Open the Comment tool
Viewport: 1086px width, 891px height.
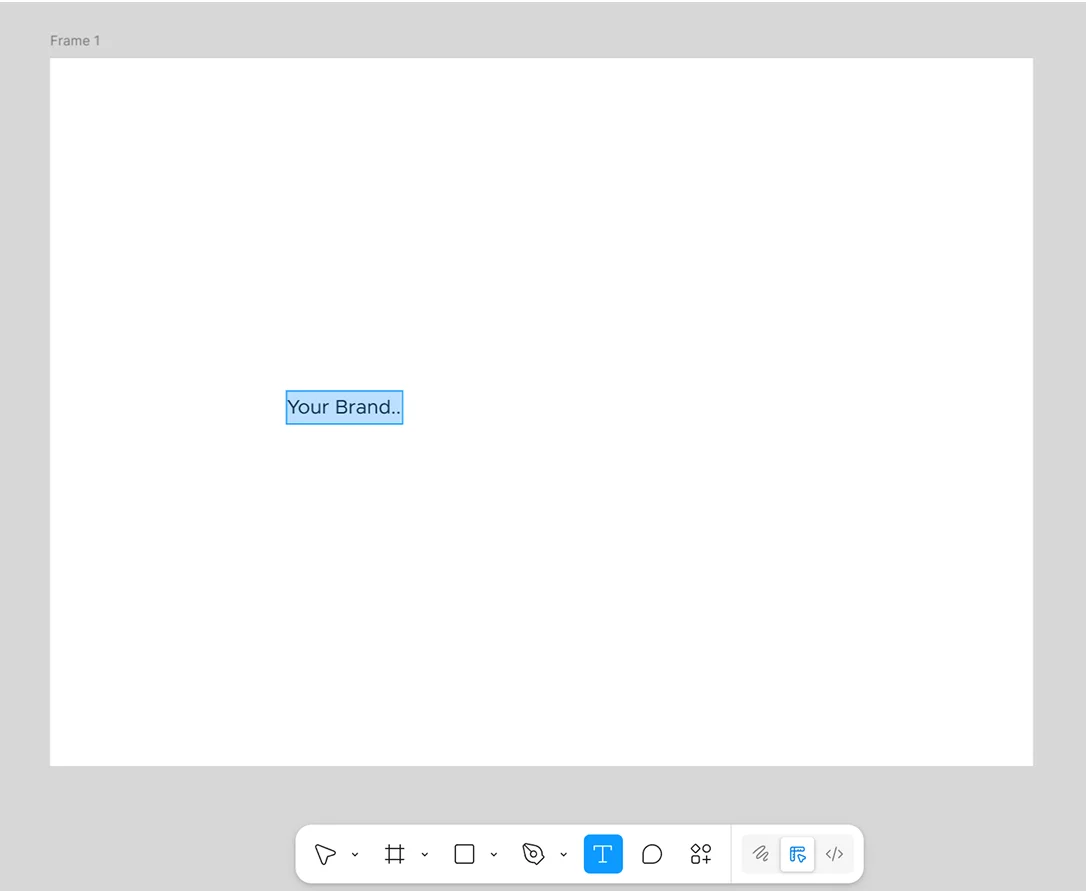tap(652, 854)
